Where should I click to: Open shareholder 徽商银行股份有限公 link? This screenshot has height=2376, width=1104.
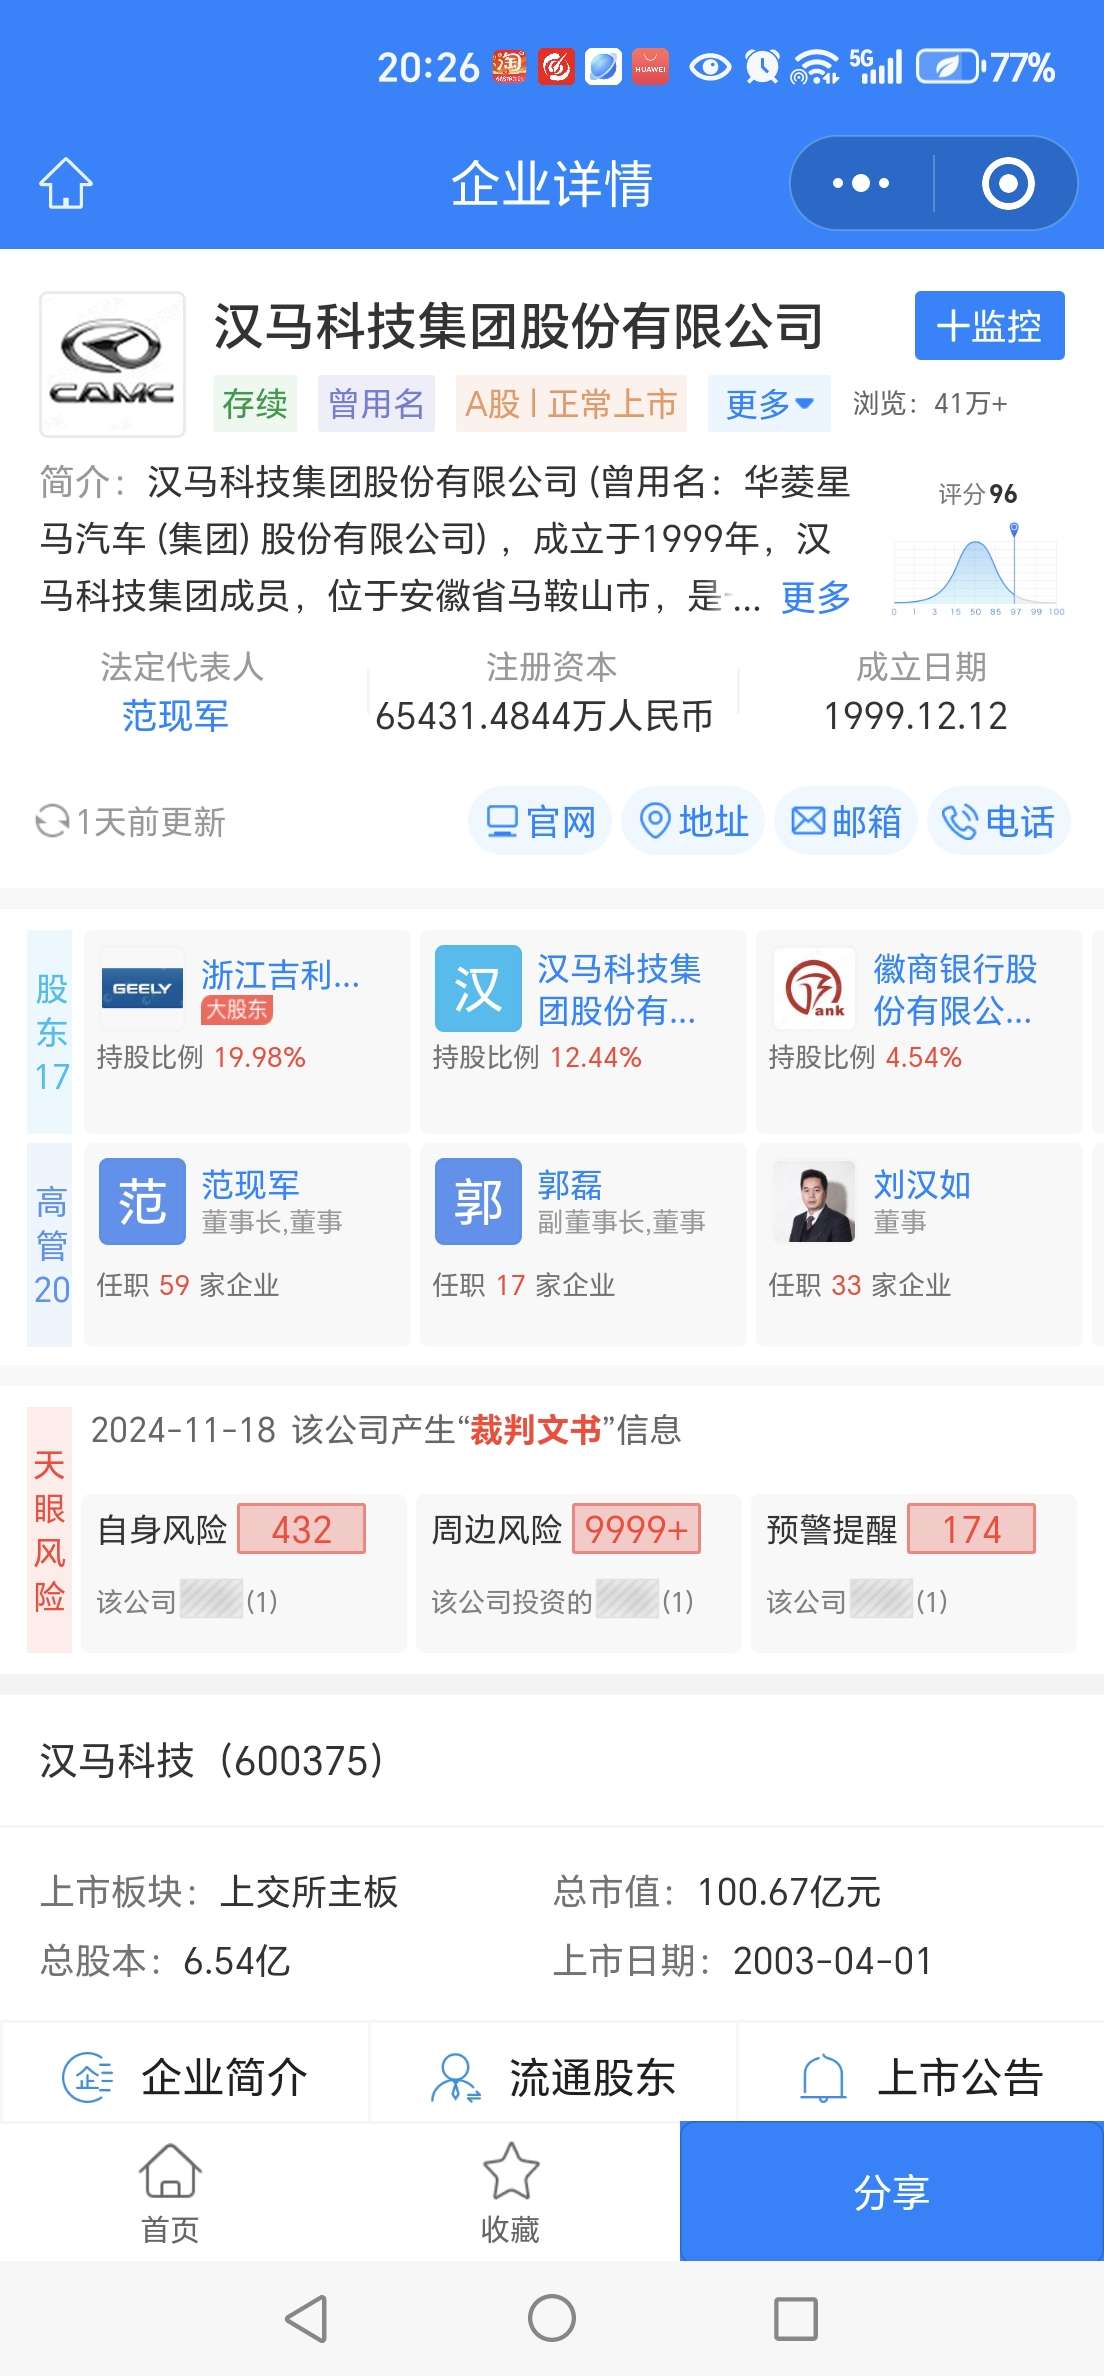coord(955,990)
